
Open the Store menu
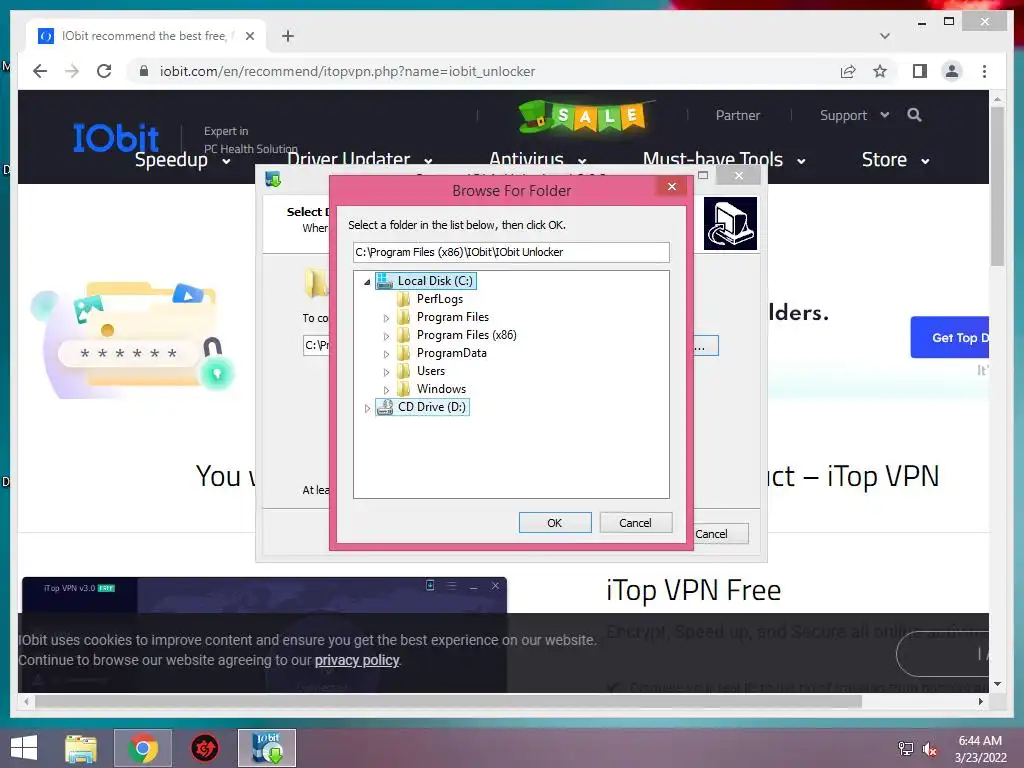coord(895,159)
